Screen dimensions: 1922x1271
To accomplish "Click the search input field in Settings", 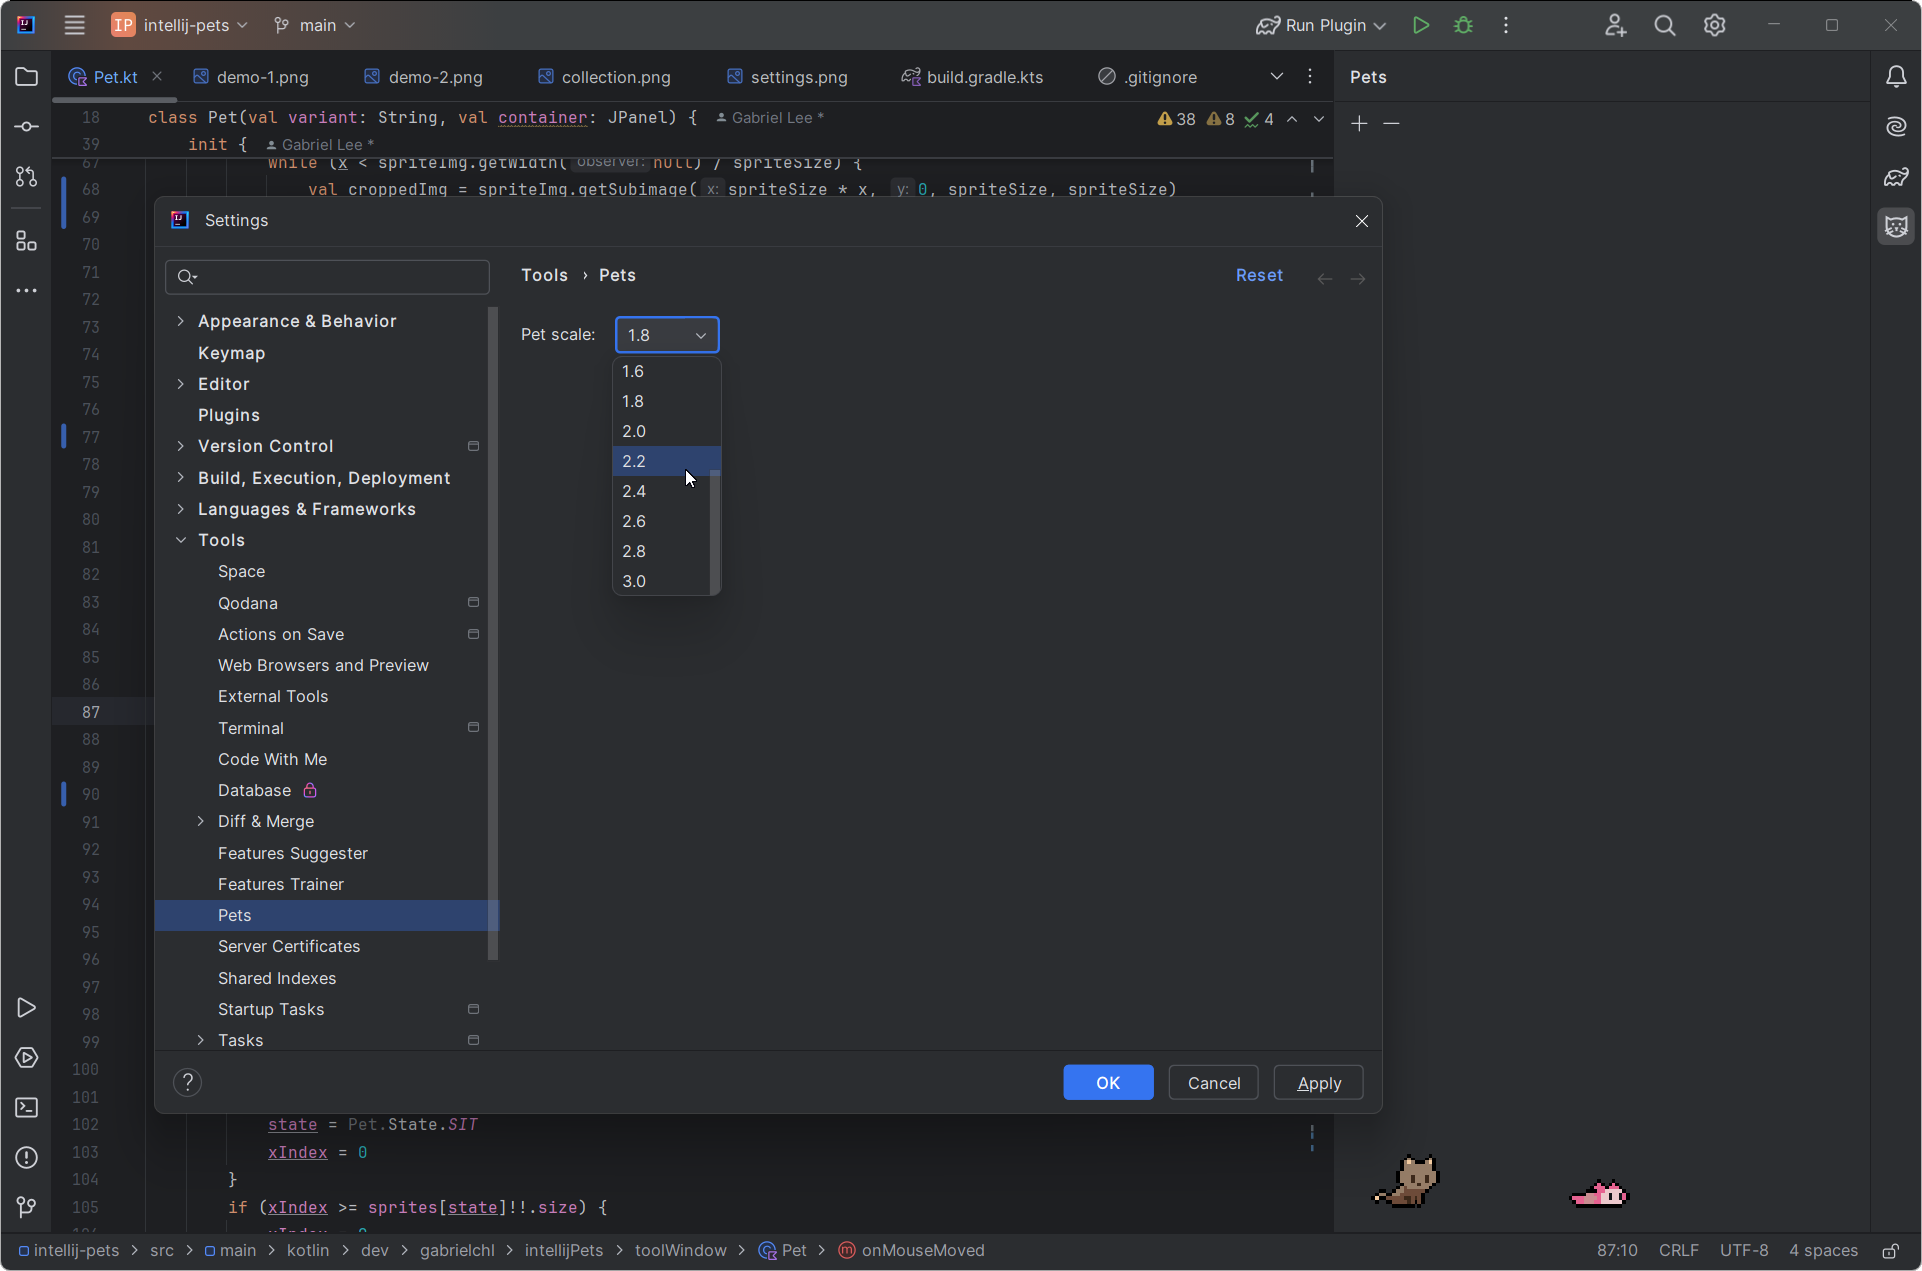I will 330,275.
